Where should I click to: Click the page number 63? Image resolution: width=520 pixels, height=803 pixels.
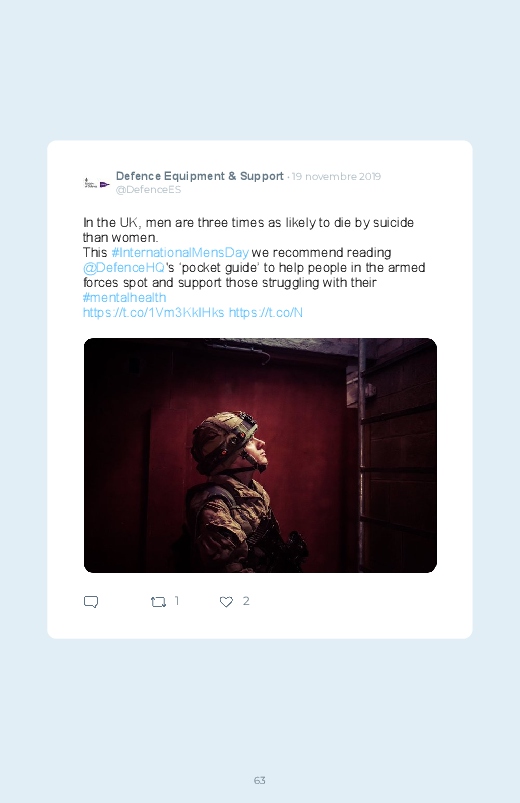pos(260,780)
